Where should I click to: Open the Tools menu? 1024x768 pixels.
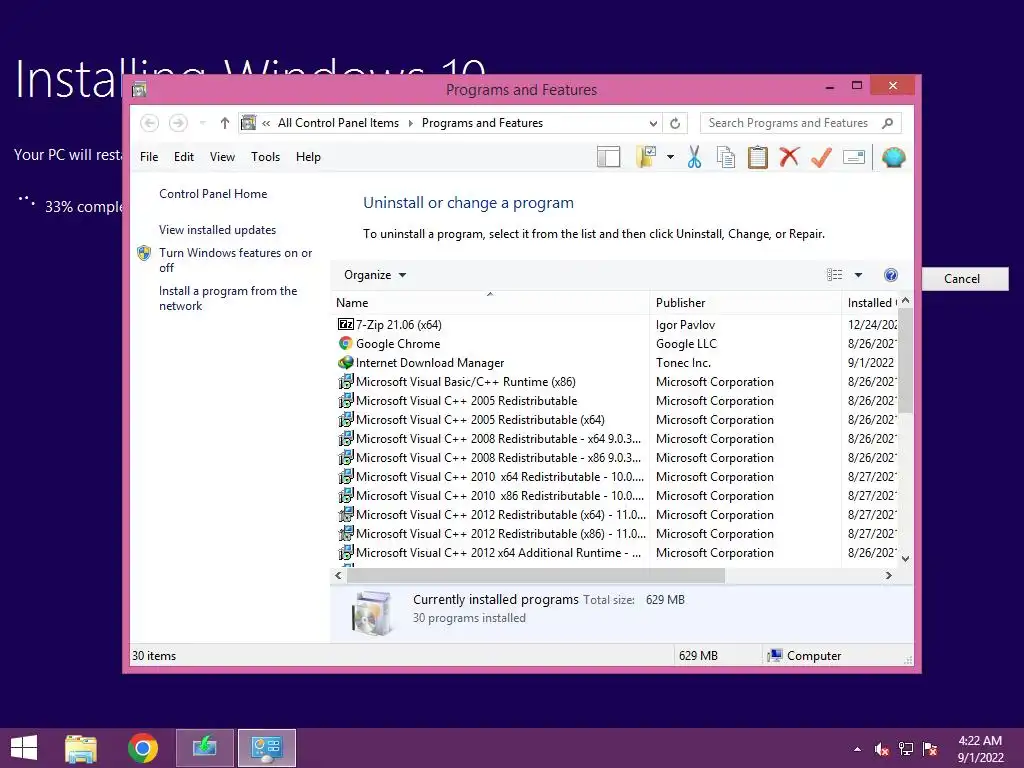pyautogui.click(x=265, y=157)
